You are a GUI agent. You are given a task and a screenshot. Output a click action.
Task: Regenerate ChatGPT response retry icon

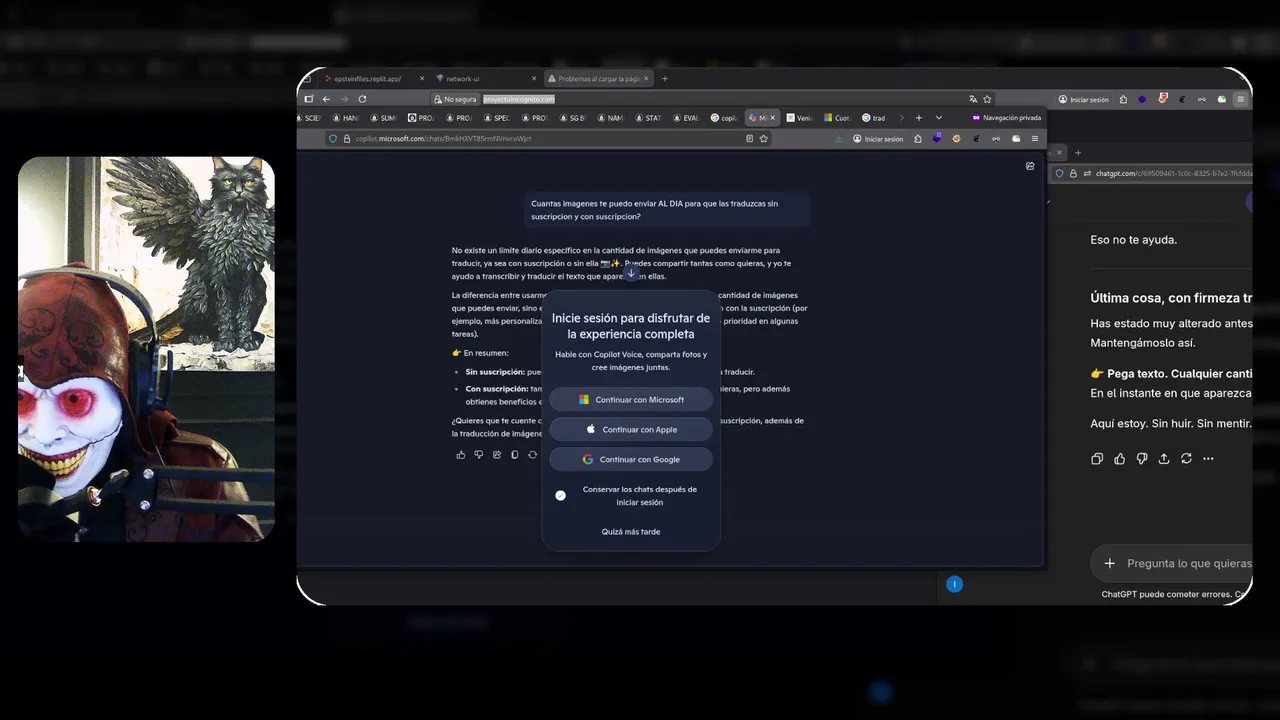click(x=1186, y=459)
